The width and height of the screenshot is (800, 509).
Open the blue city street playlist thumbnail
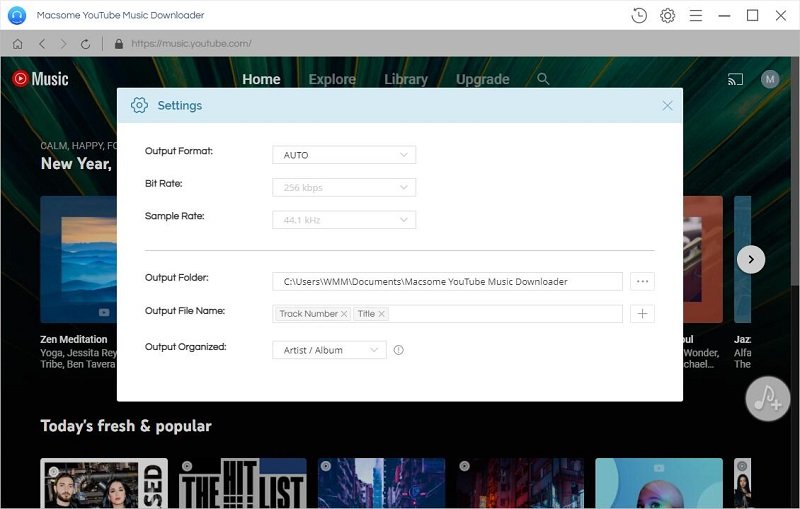382,483
